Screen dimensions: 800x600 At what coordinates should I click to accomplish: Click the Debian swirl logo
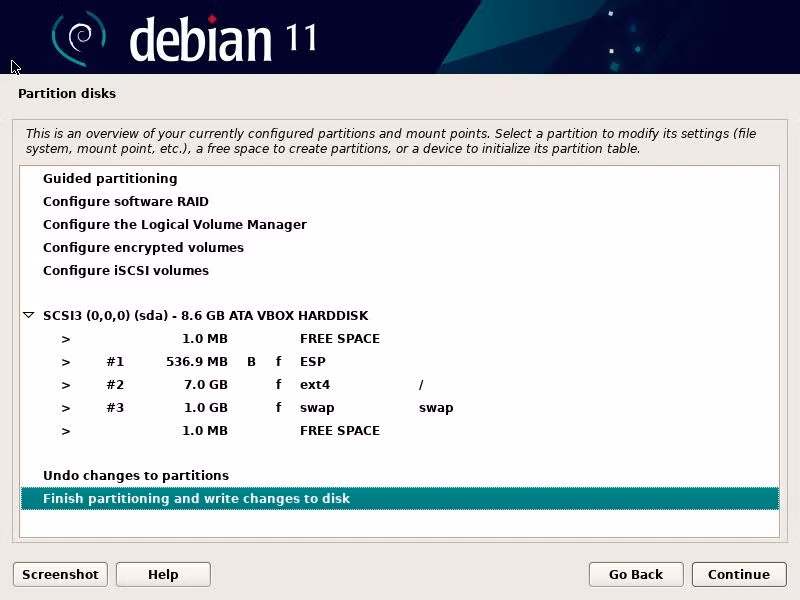pyautogui.click(x=79, y=38)
